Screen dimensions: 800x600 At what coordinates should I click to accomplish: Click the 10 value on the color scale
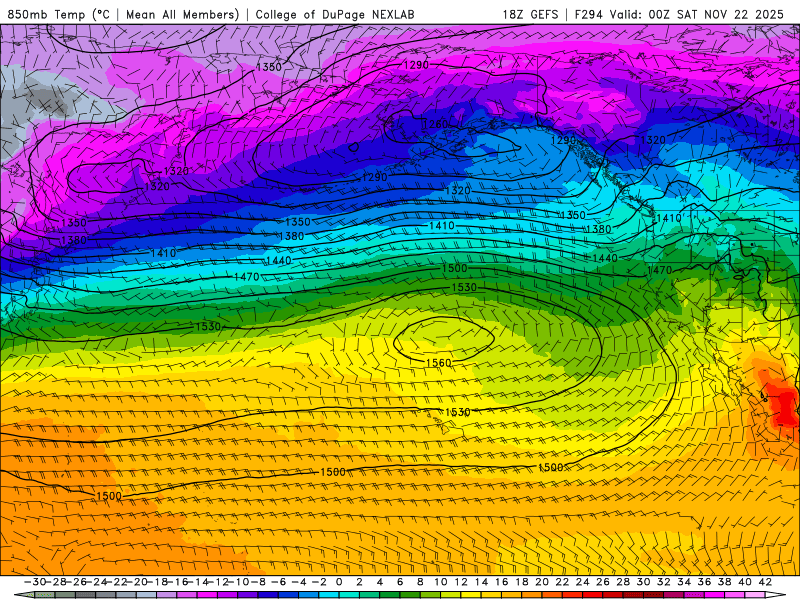(x=440, y=582)
